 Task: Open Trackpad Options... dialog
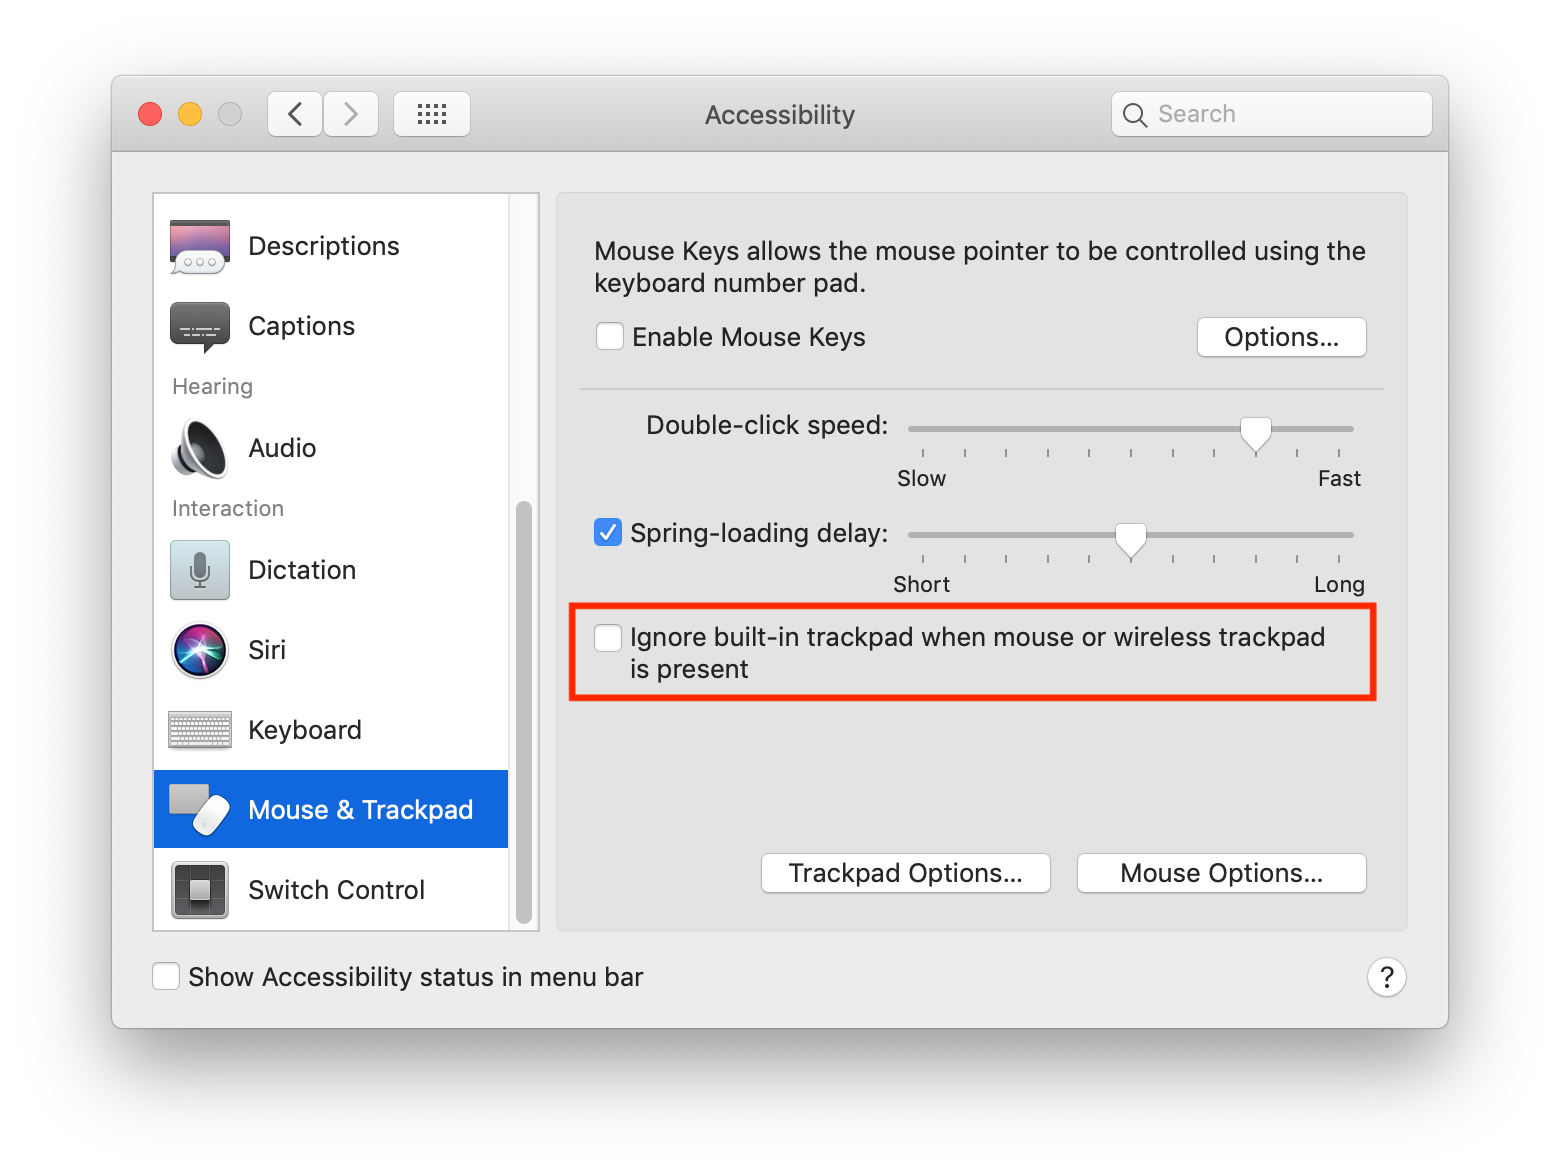pyautogui.click(x=905, y=873)
